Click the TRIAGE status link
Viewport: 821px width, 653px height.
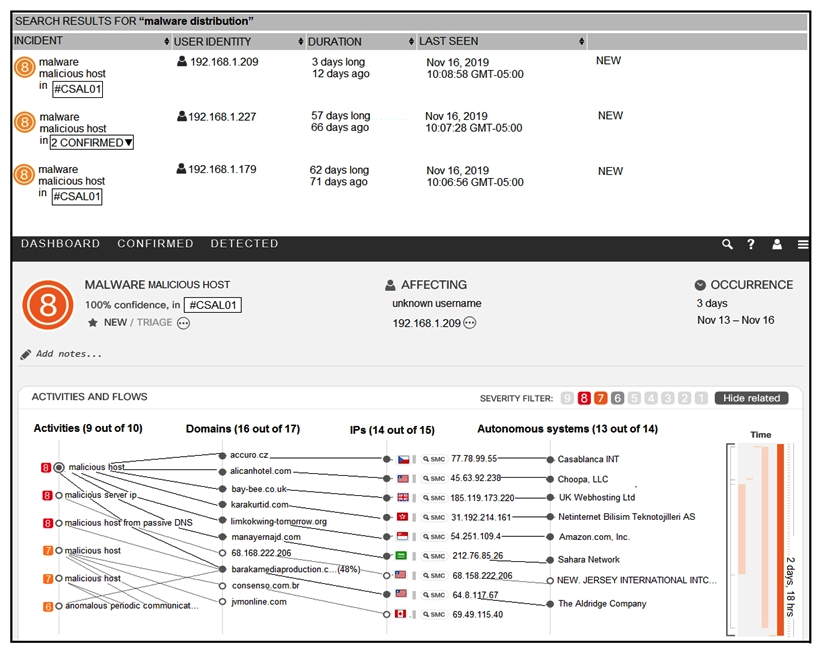(154, 323)
